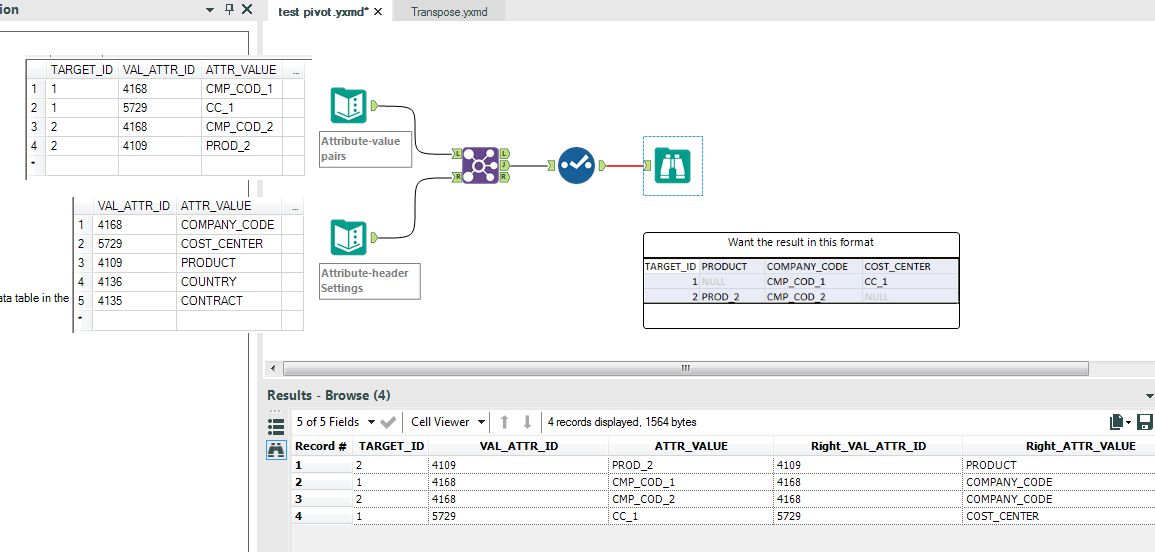Select the Browse tool with binoculars

[x=673, y=165]
